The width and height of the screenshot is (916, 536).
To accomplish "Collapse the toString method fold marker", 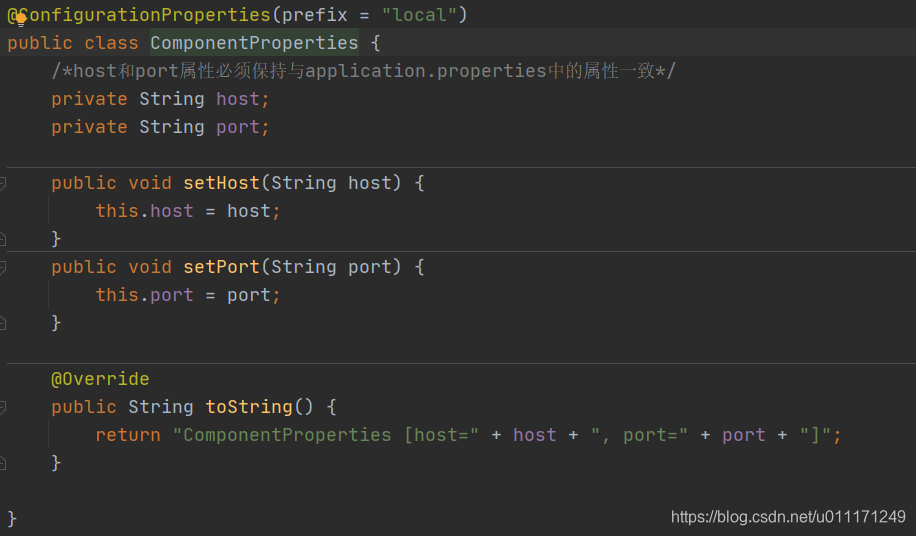I will pyautogui.click(x=2, y=408).
